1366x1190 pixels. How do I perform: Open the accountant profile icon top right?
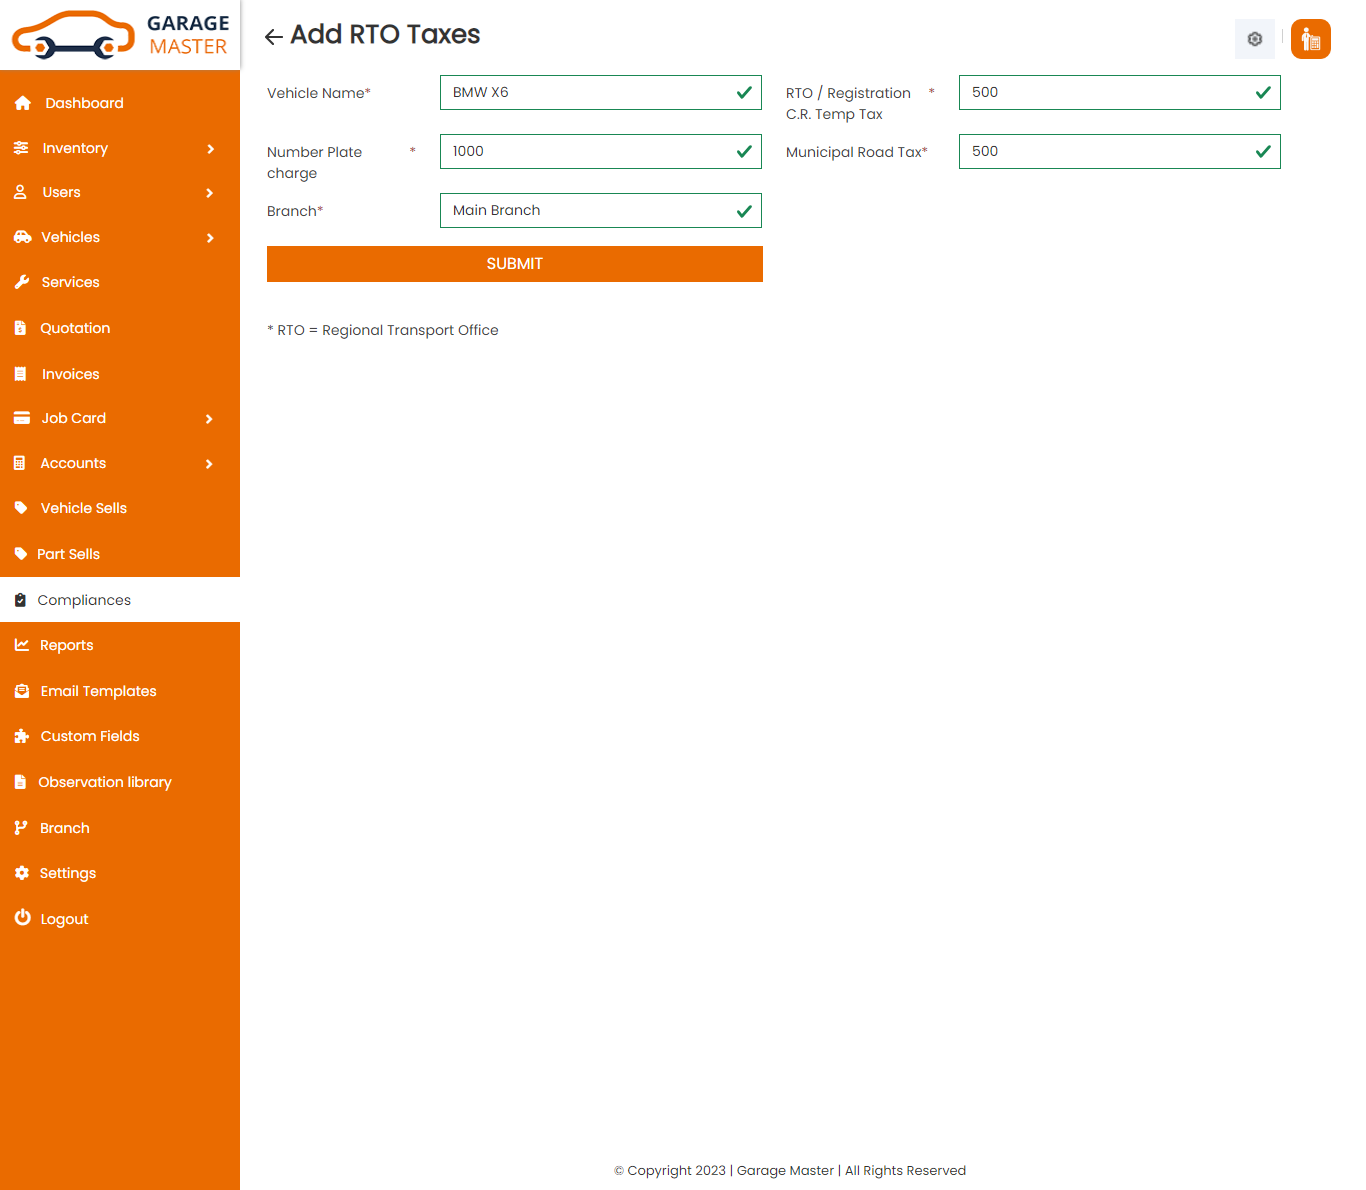(1310, 39)
